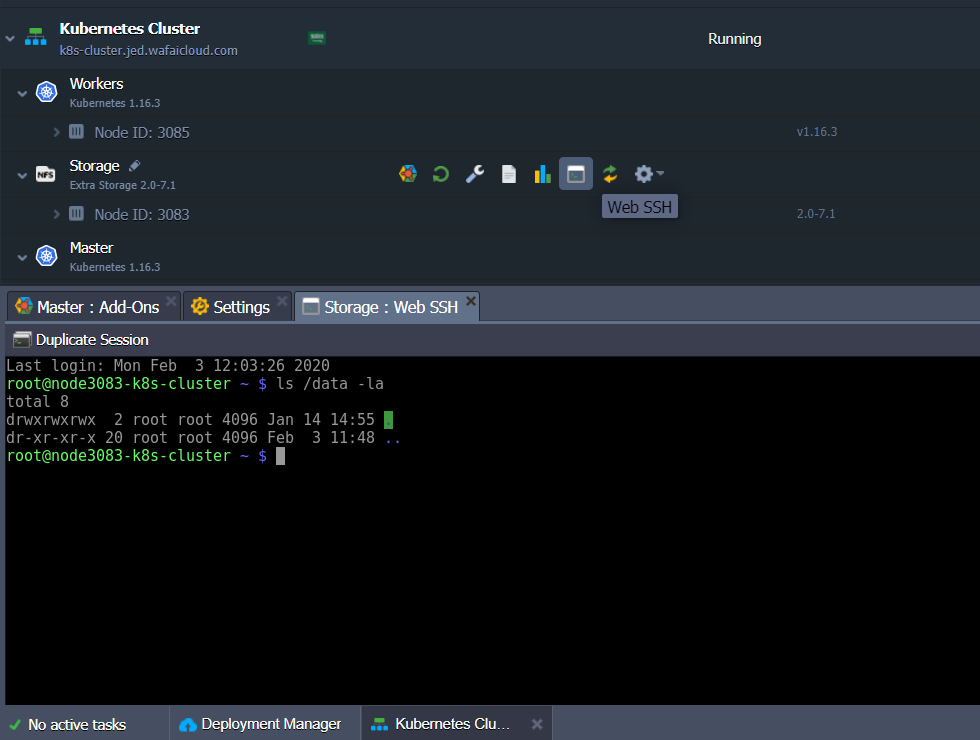980x740 pixels.
Task: Click the 'ls /data -la' command text
Action: 330,383
